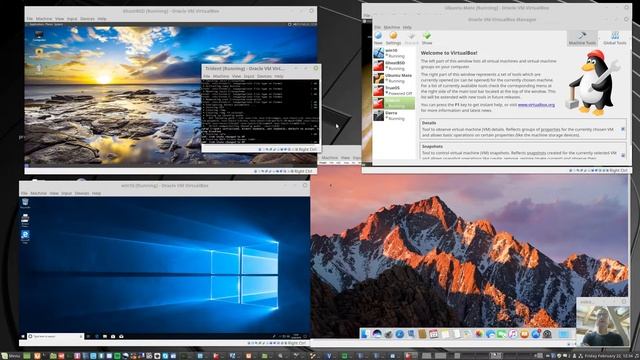
Task: Open Help menu in VirtualBox Manager
Action: (407, 27)
